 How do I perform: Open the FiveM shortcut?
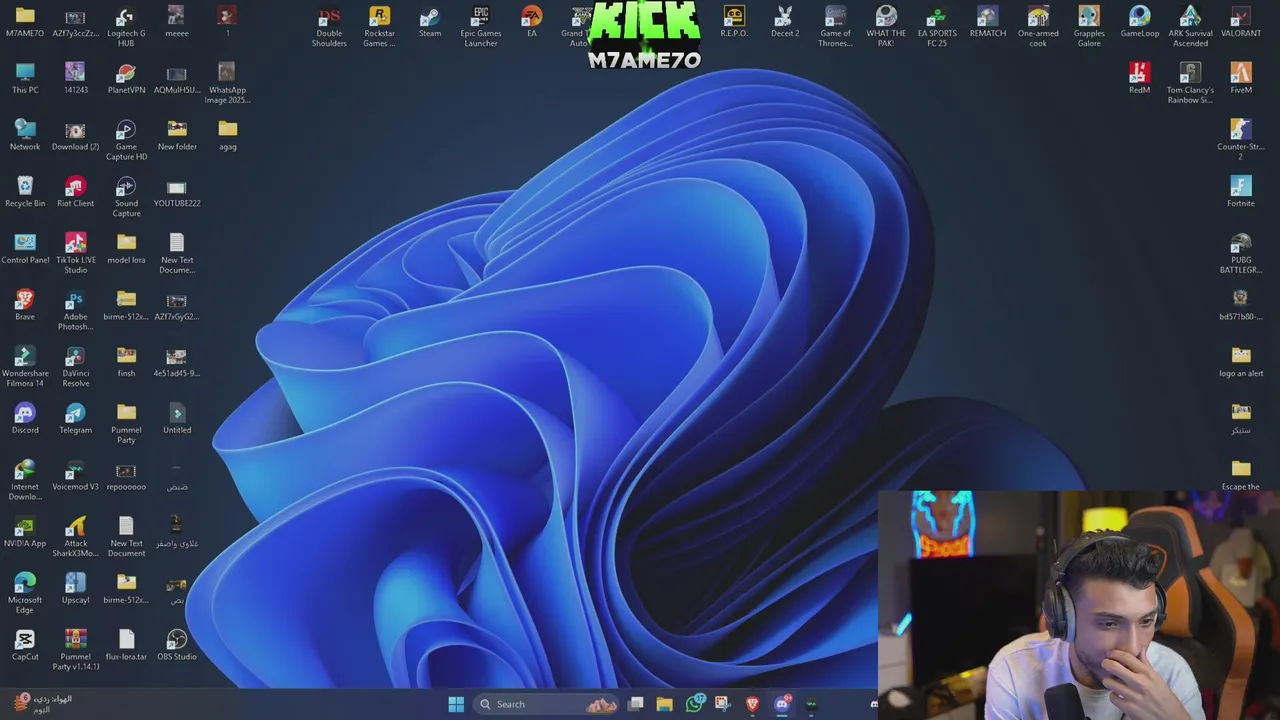1241,79
